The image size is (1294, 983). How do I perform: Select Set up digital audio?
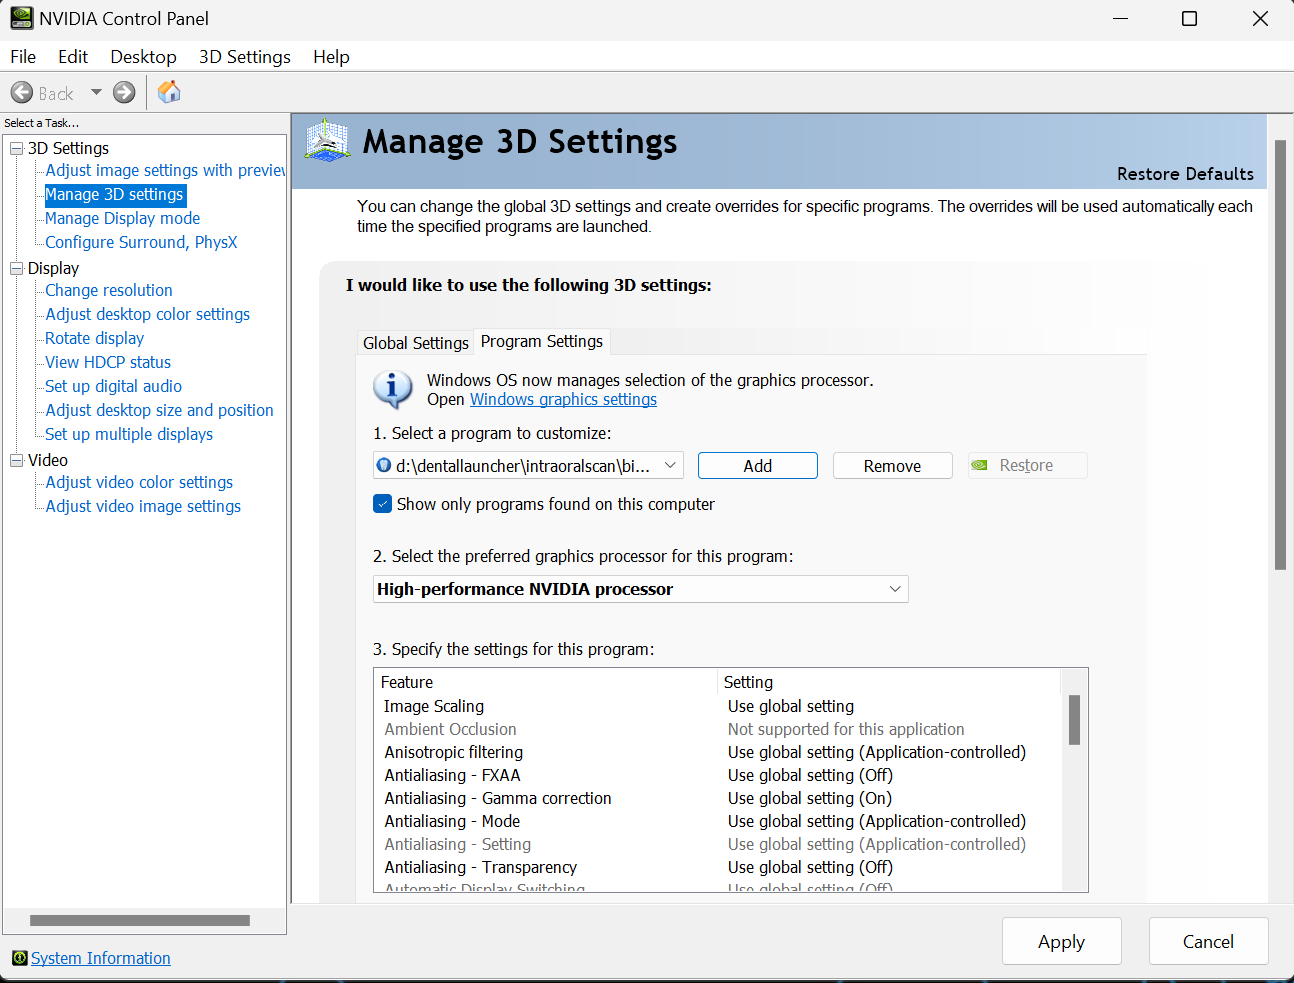113,386
